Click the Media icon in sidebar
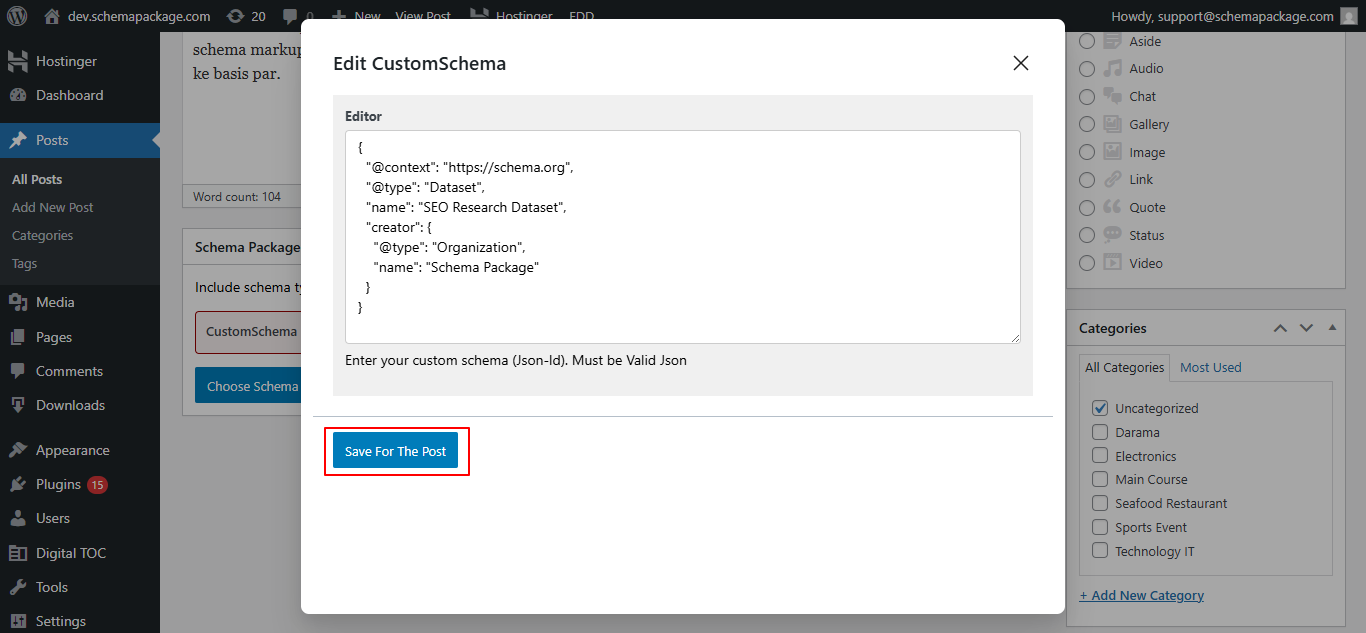Viewport: 1366px width, 633px height. click(x=18, y=302)
